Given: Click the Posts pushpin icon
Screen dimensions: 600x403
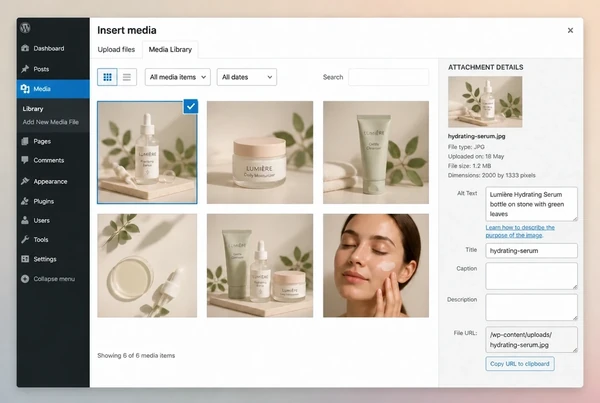Looking at the screenshot, I should click(25, 69).
